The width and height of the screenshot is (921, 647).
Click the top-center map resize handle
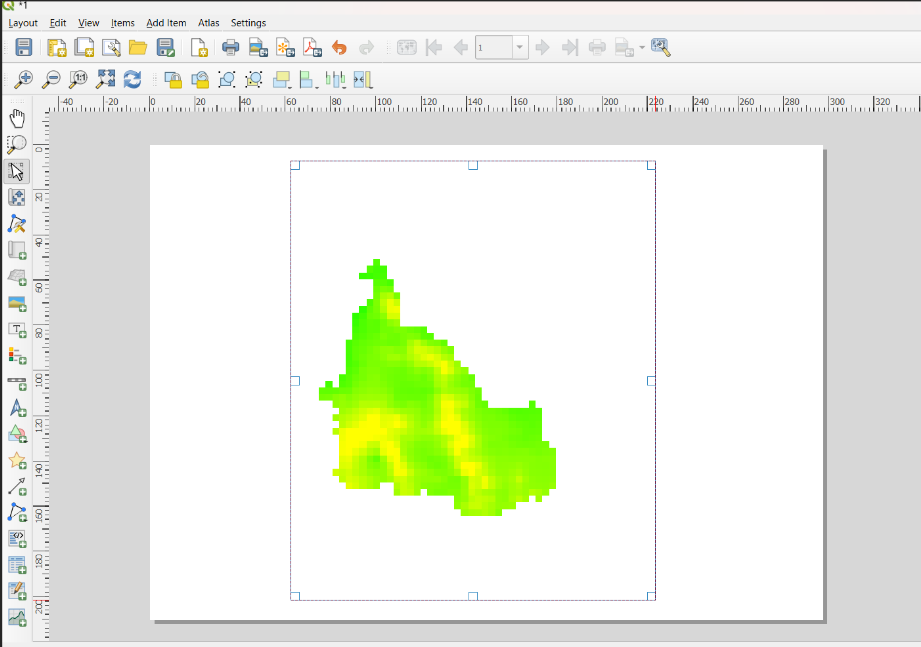(x=473, y=166)
